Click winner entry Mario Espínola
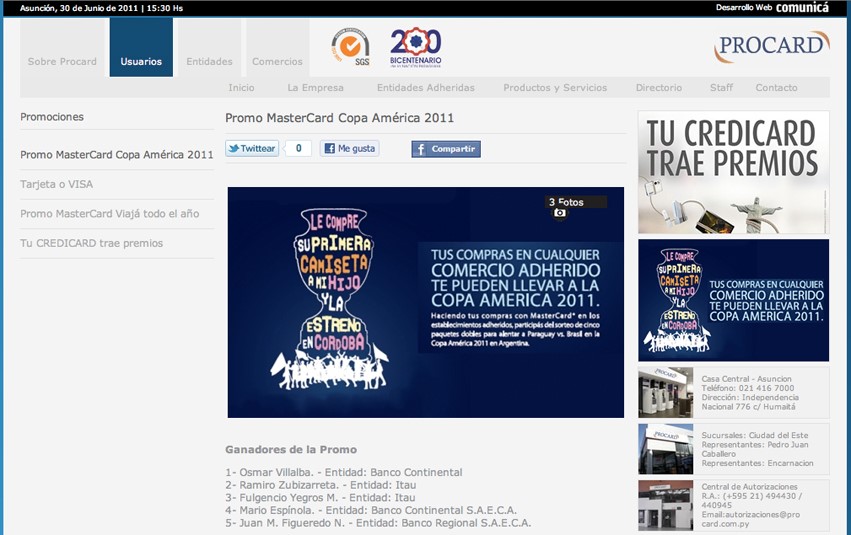This screenshot has width=851, height=535. pyautogui.click(x=371, y=510)
